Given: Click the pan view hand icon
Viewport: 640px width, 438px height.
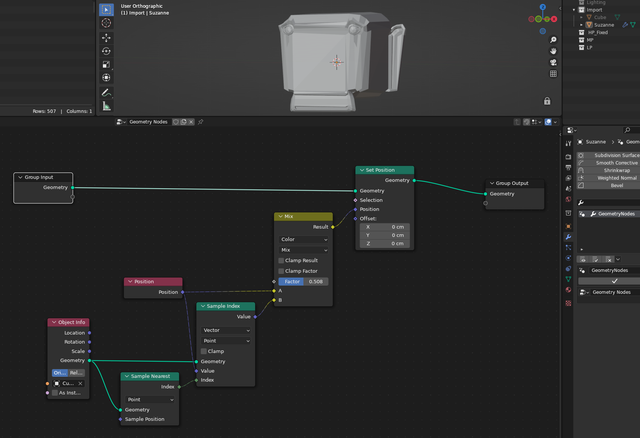Looking at the screenshot, I should point(553,51).
